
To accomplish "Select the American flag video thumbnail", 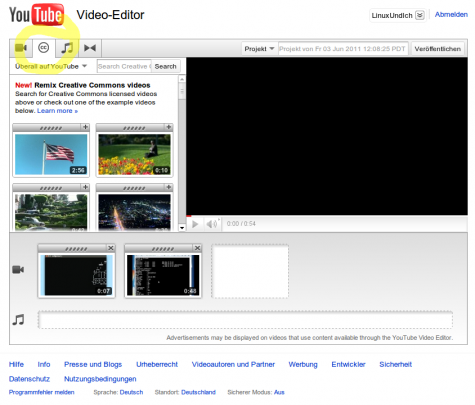I will click(51, 154).
